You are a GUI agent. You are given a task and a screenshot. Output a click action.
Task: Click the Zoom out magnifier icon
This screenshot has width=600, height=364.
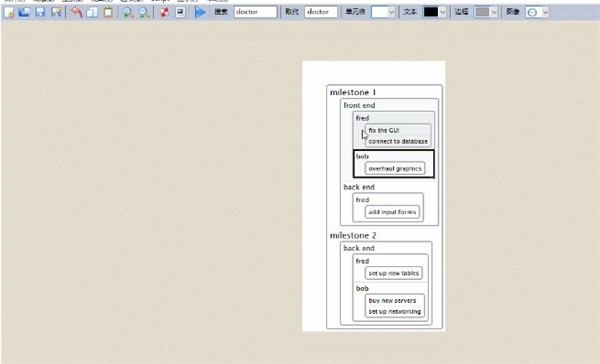point(143,12)
